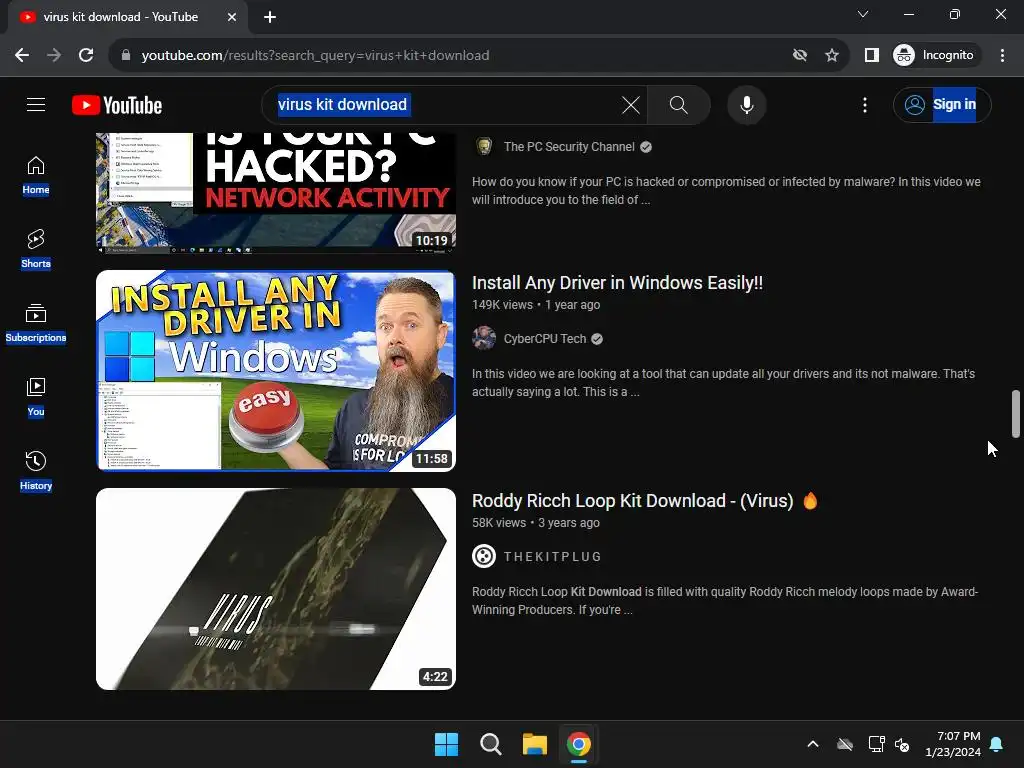1024x768 pixels.
Task: Open the YouTube hamburger guide menu
Action: pyautogui.click(x=36, y=104)
